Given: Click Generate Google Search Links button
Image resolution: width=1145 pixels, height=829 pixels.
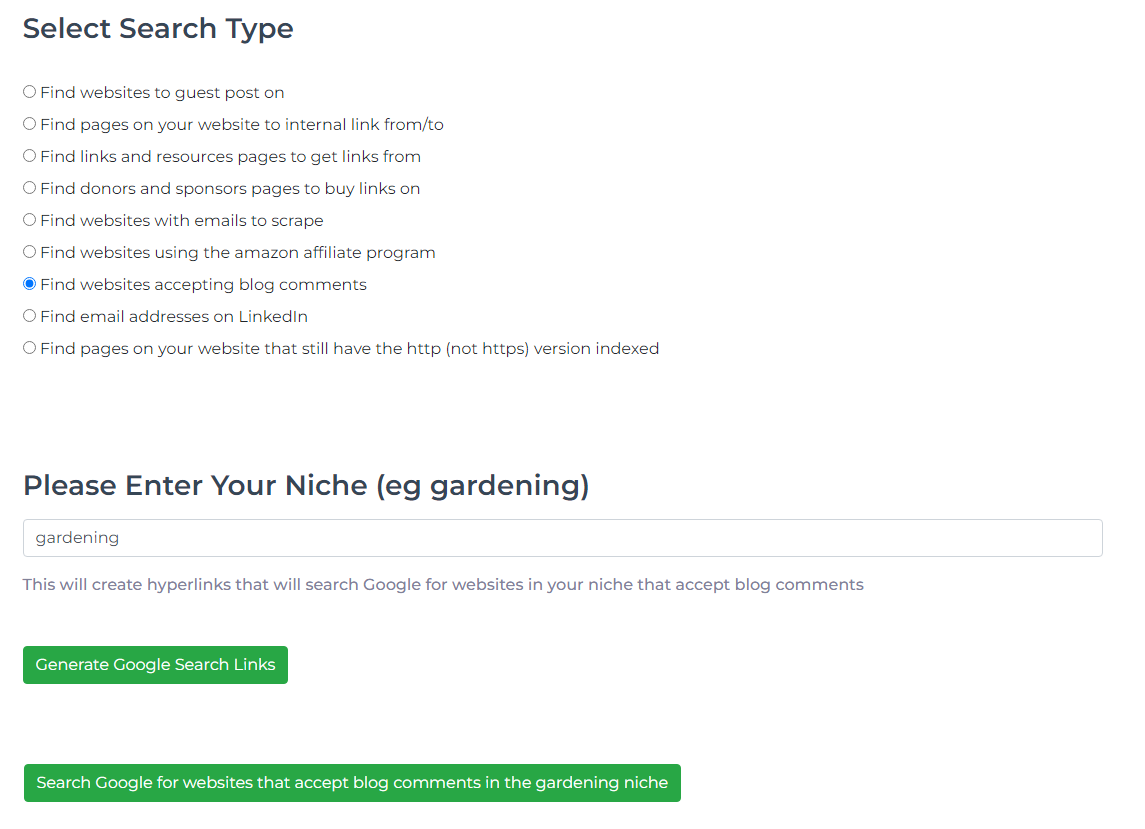Looking at the screenshot, I should coord(156,665).
